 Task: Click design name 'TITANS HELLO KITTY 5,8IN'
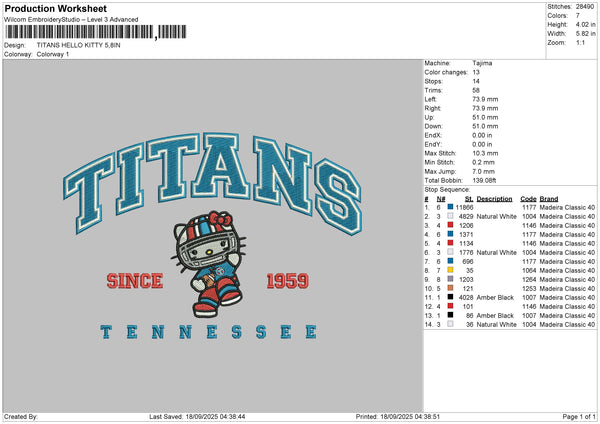tap(78, 45)
